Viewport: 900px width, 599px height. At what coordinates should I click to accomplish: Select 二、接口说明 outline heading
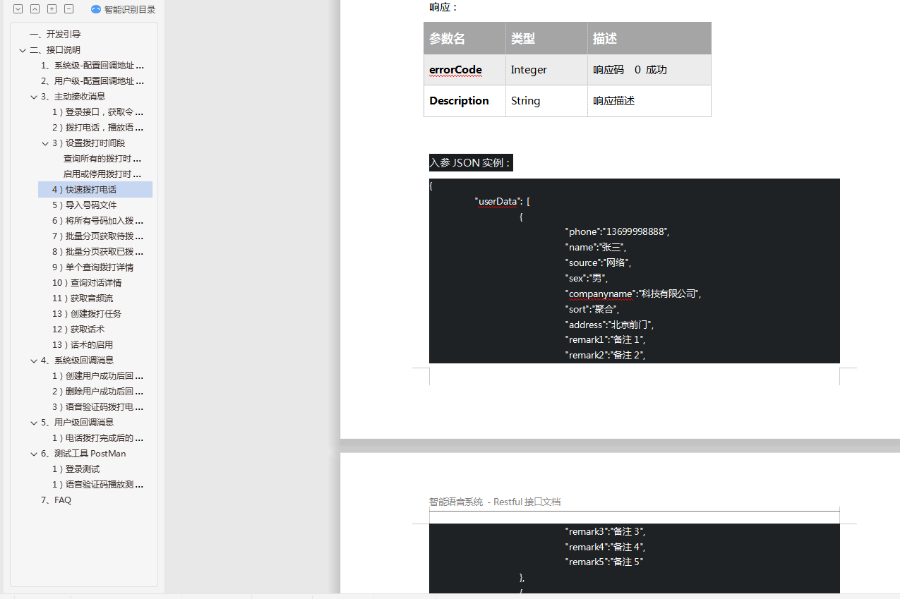click(x=55, y=50)
